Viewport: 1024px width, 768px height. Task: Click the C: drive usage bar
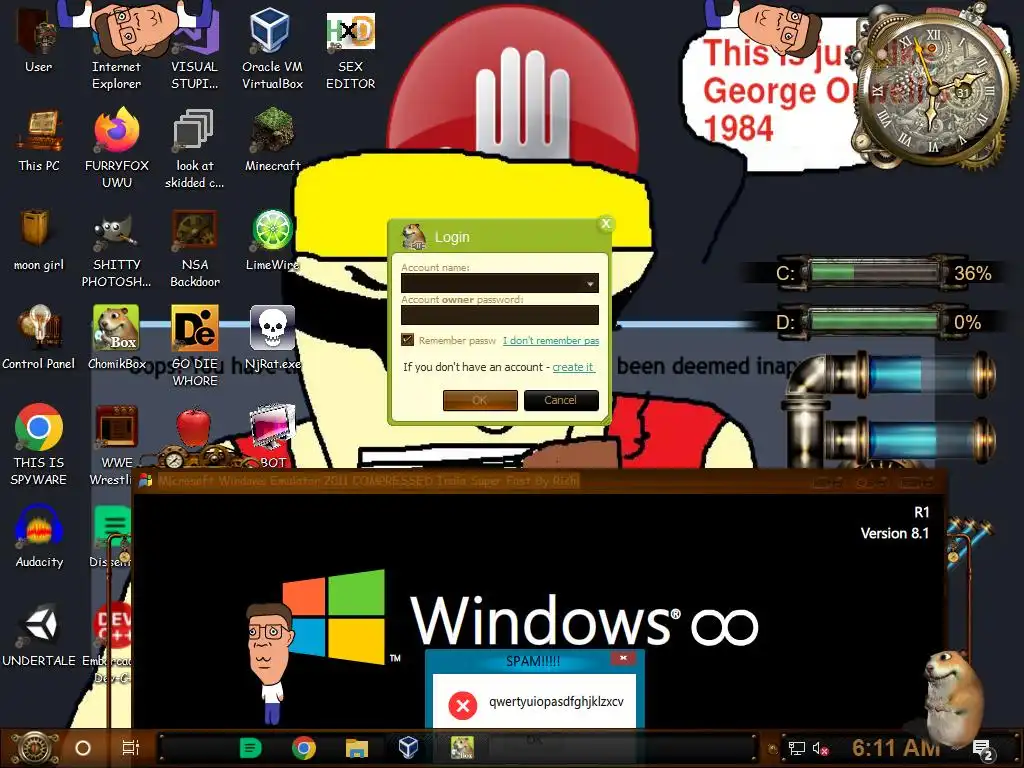click(874, 272)
